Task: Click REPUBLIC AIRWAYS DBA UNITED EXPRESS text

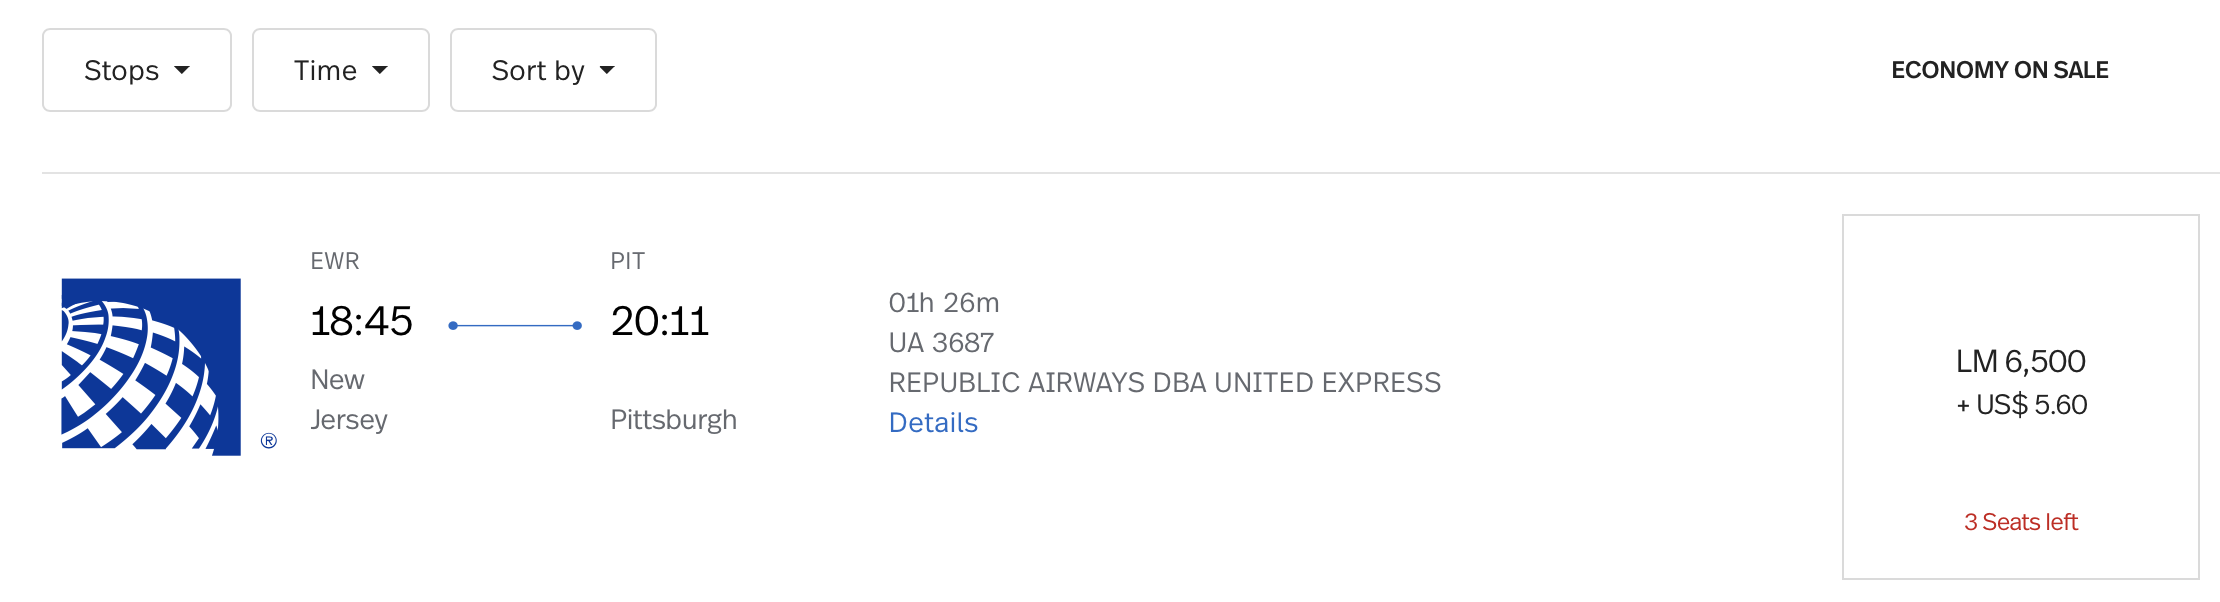Action: tap(1165, 382)
